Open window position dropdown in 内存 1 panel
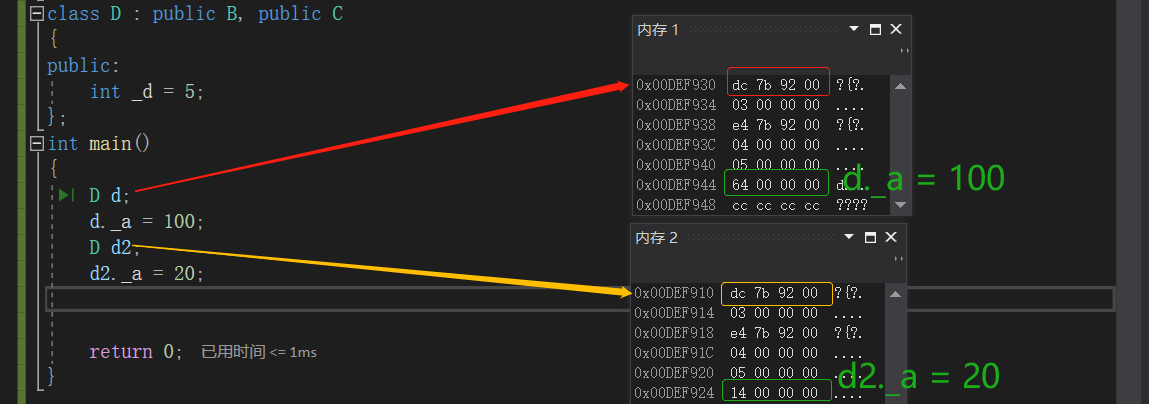 (x=854, y=29)
